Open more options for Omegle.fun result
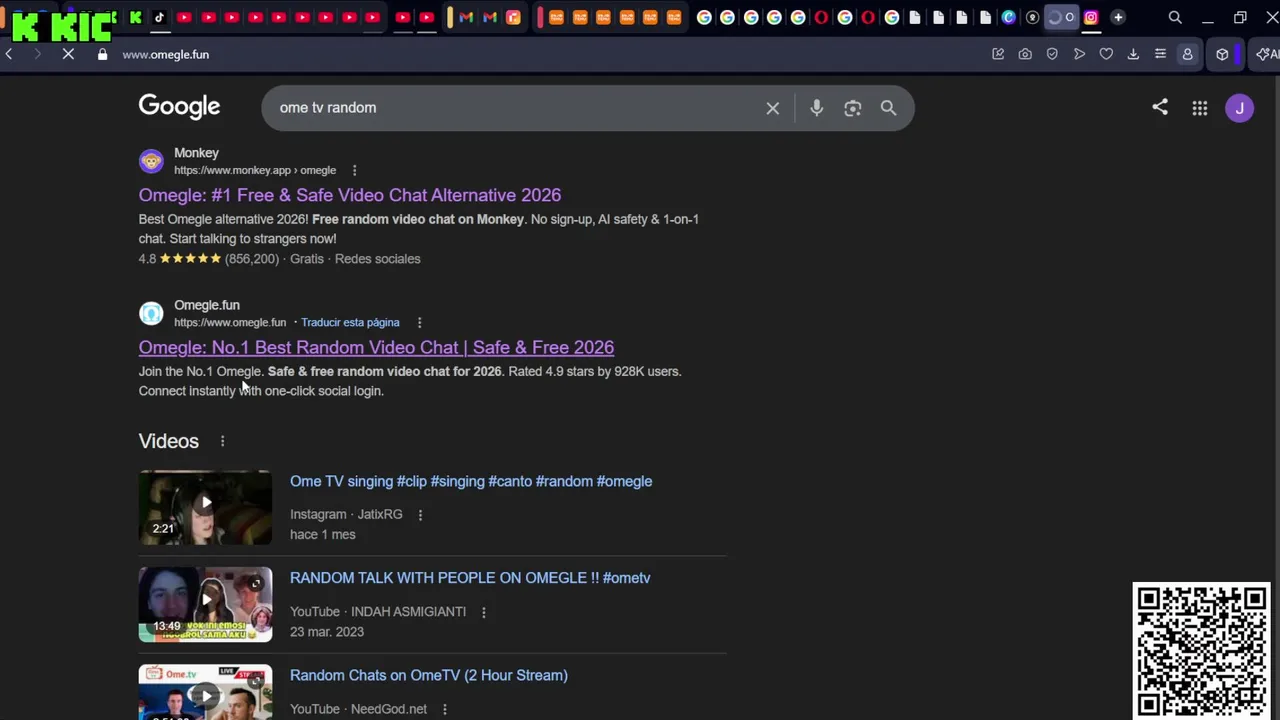Screen dimensions: 1280x720 point(419,322)
